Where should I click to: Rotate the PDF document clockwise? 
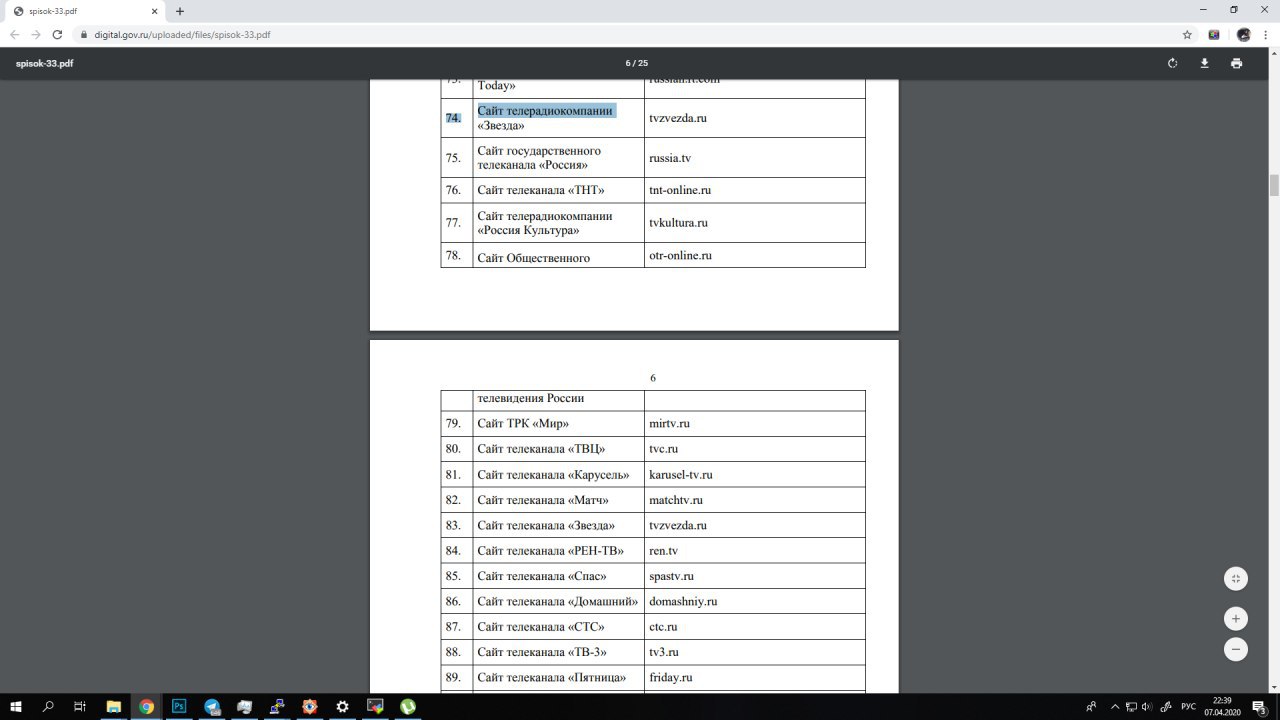coord(1172,63)
